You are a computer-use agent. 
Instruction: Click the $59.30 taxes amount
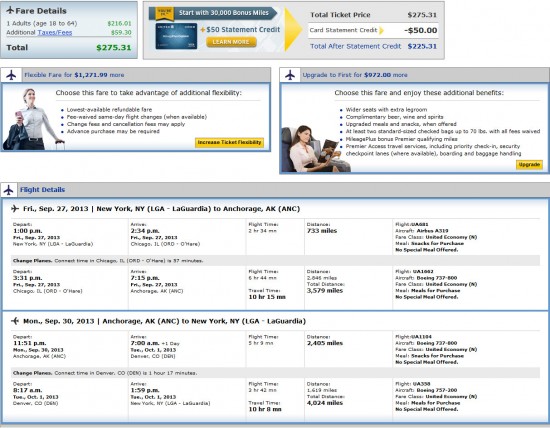tap(121, 33)
